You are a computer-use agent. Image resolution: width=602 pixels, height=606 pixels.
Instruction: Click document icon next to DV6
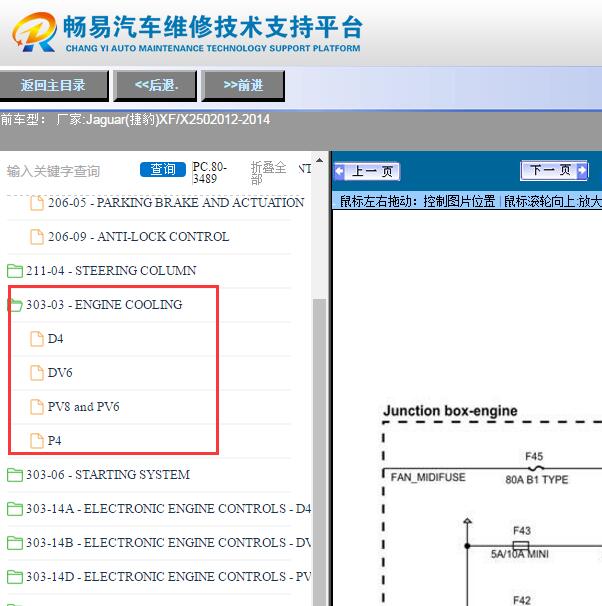click(37, 373)
